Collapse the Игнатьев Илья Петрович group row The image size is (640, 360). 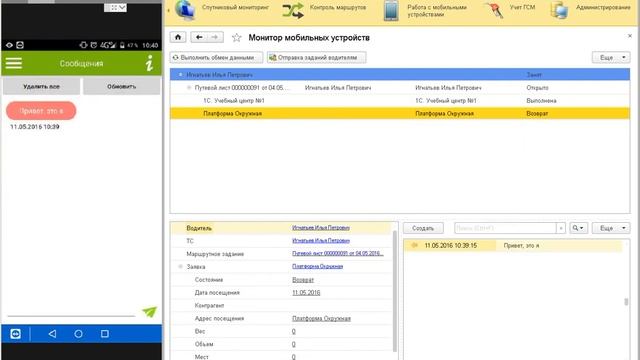tap(180, 75)
